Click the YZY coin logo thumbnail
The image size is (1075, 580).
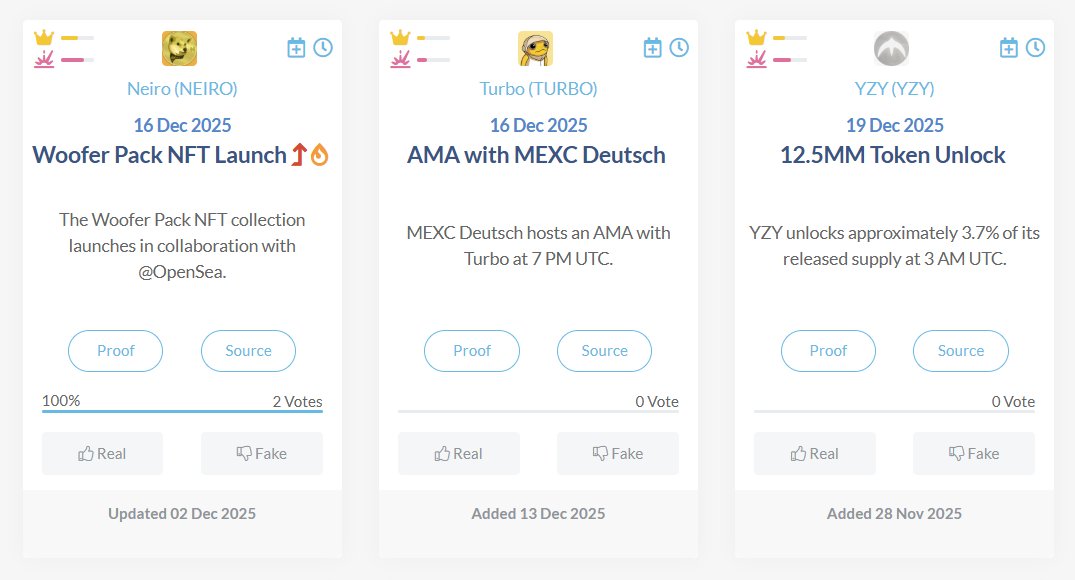coord(891,48)
